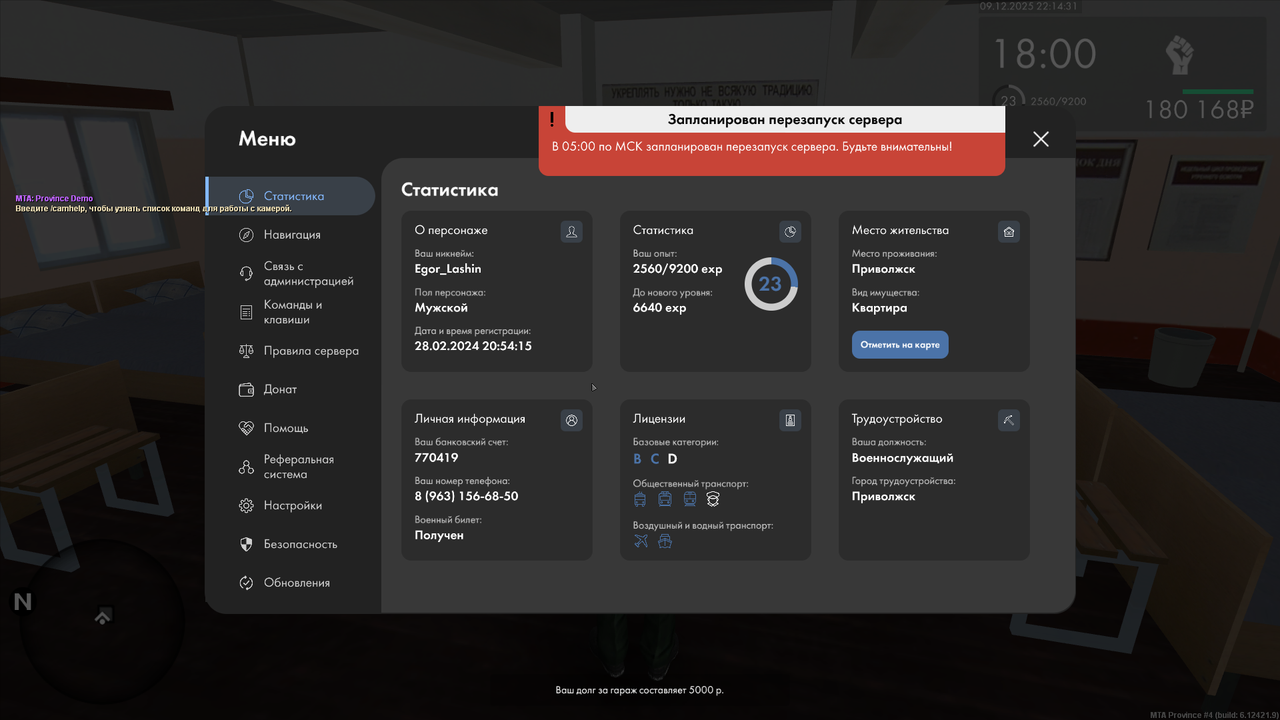Click the Отметить на карте button
The height and width of the screenshot is (720, 1280).
click(900, 345)
